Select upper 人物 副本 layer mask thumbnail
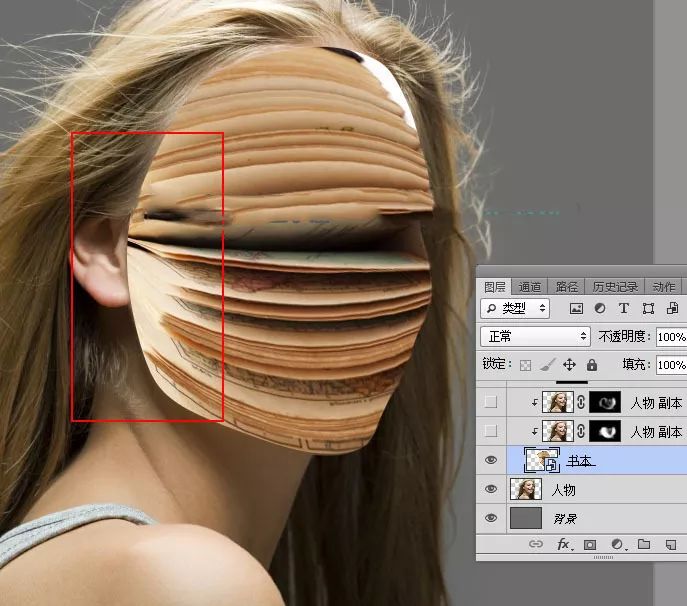This screenshot has width=687, height=606. point(605,402)
